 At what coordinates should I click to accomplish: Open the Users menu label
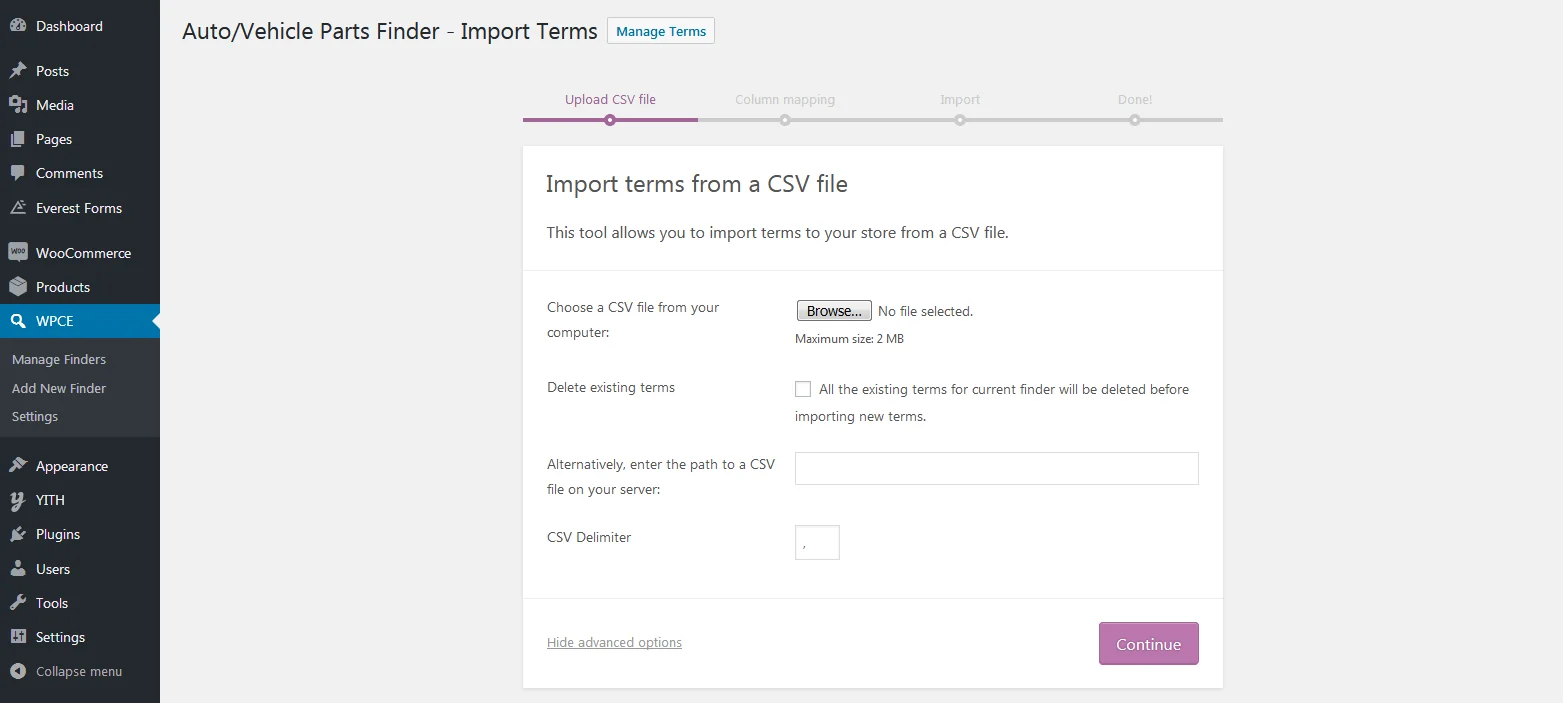coord(53,569)
